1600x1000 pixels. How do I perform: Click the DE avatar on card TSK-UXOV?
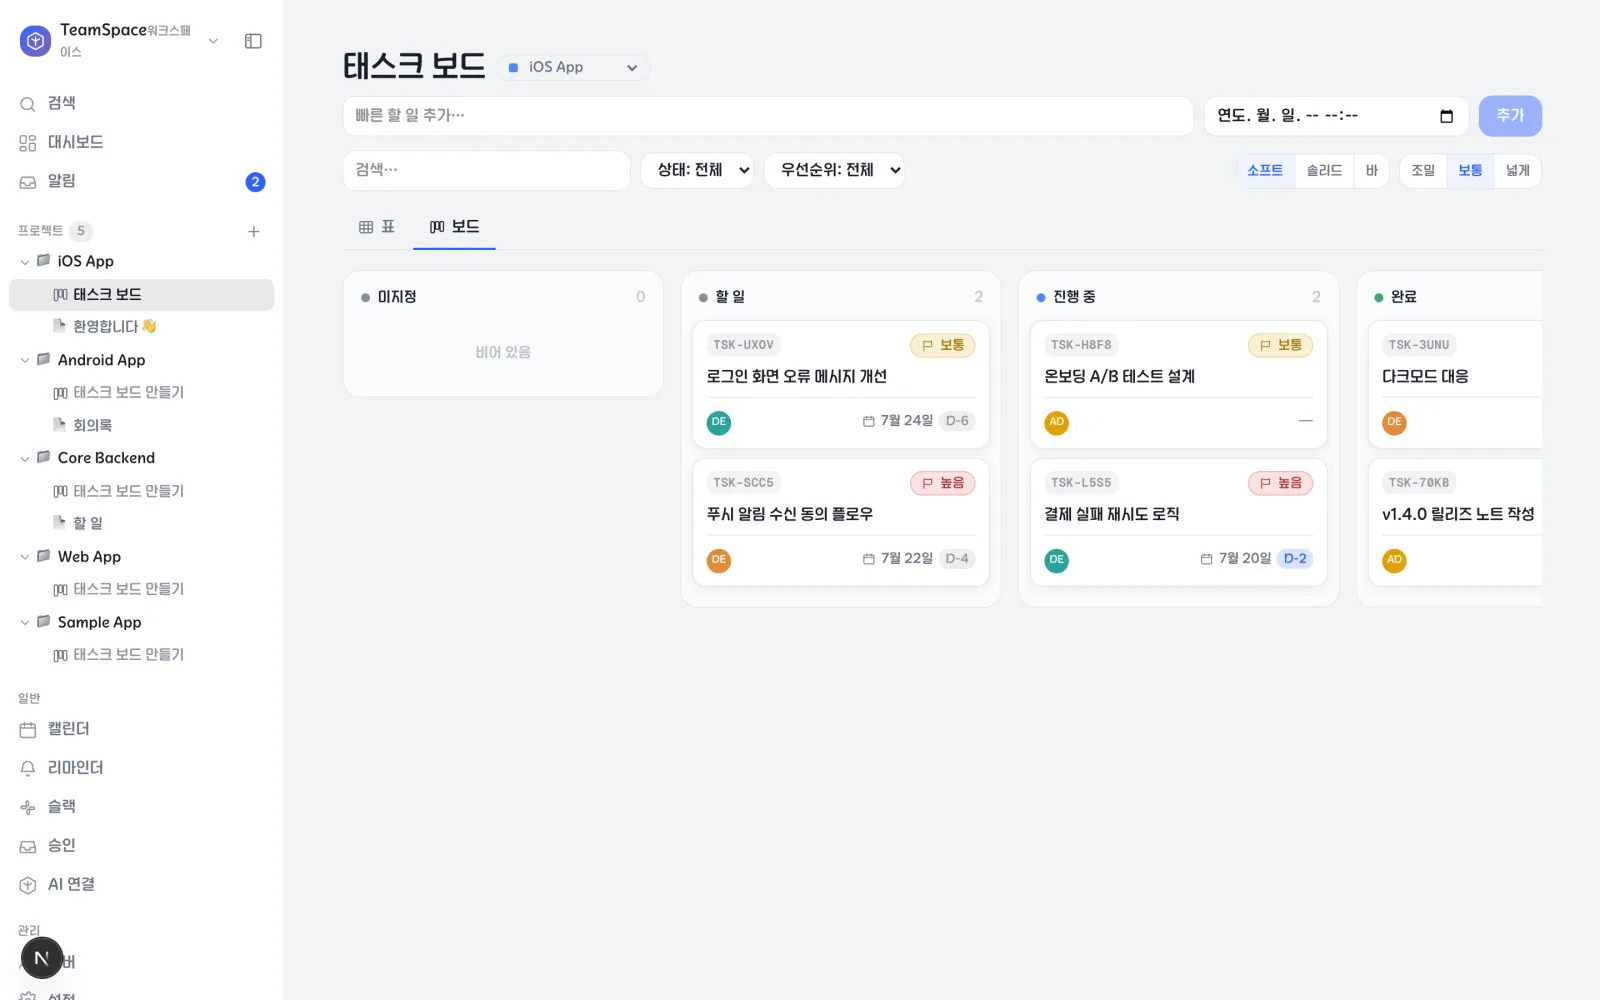719,422
